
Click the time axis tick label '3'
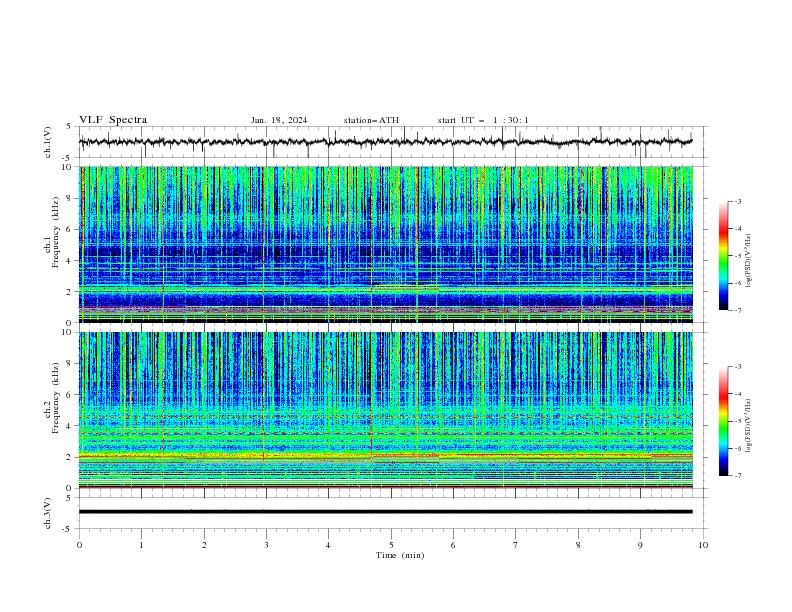click(x=266, y=545)
